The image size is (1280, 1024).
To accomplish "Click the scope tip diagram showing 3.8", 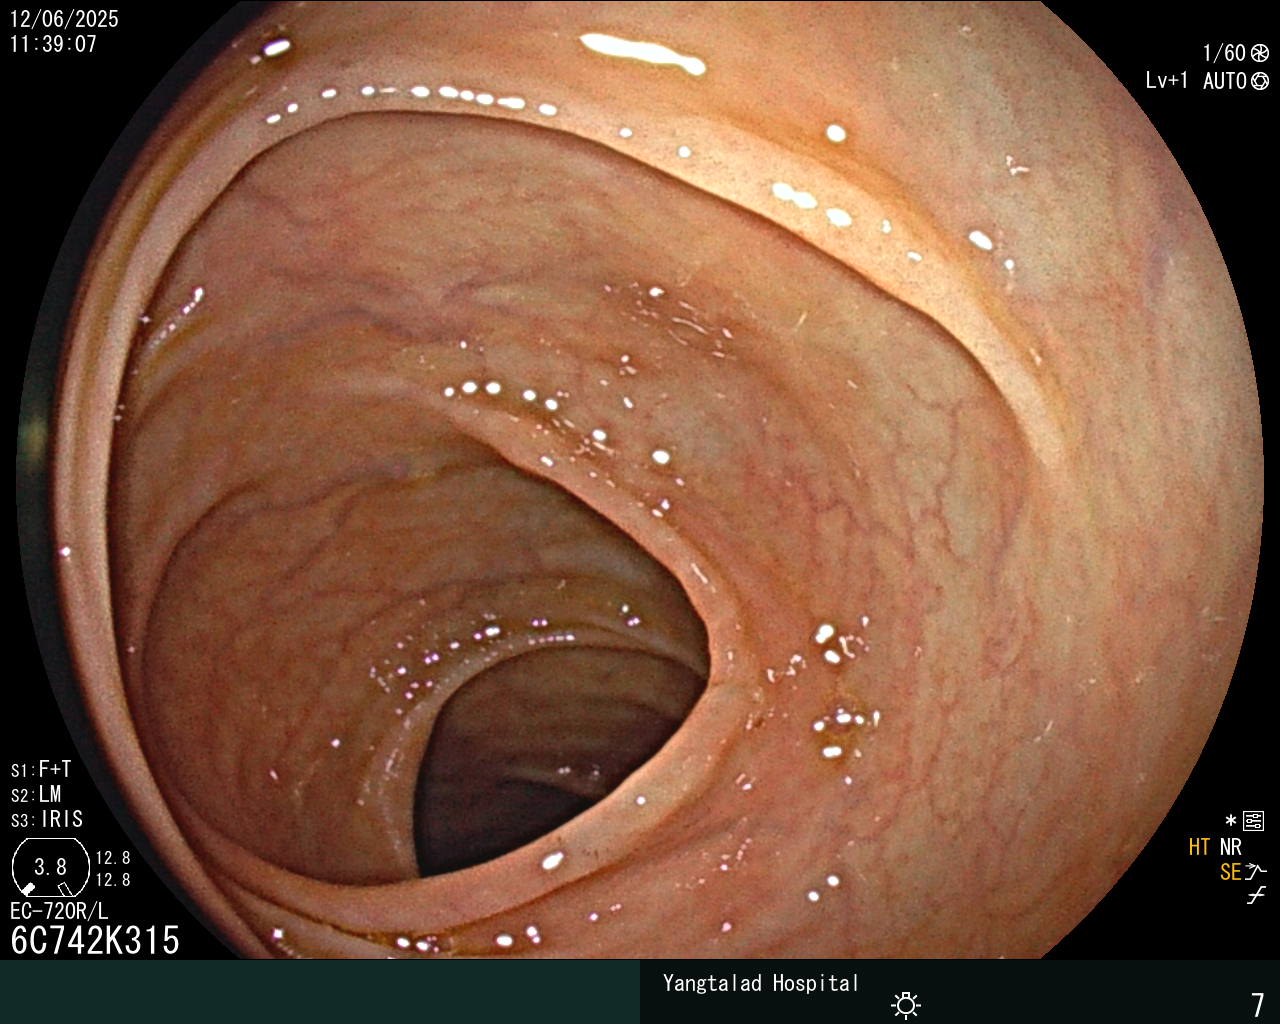I will [50, 867].
